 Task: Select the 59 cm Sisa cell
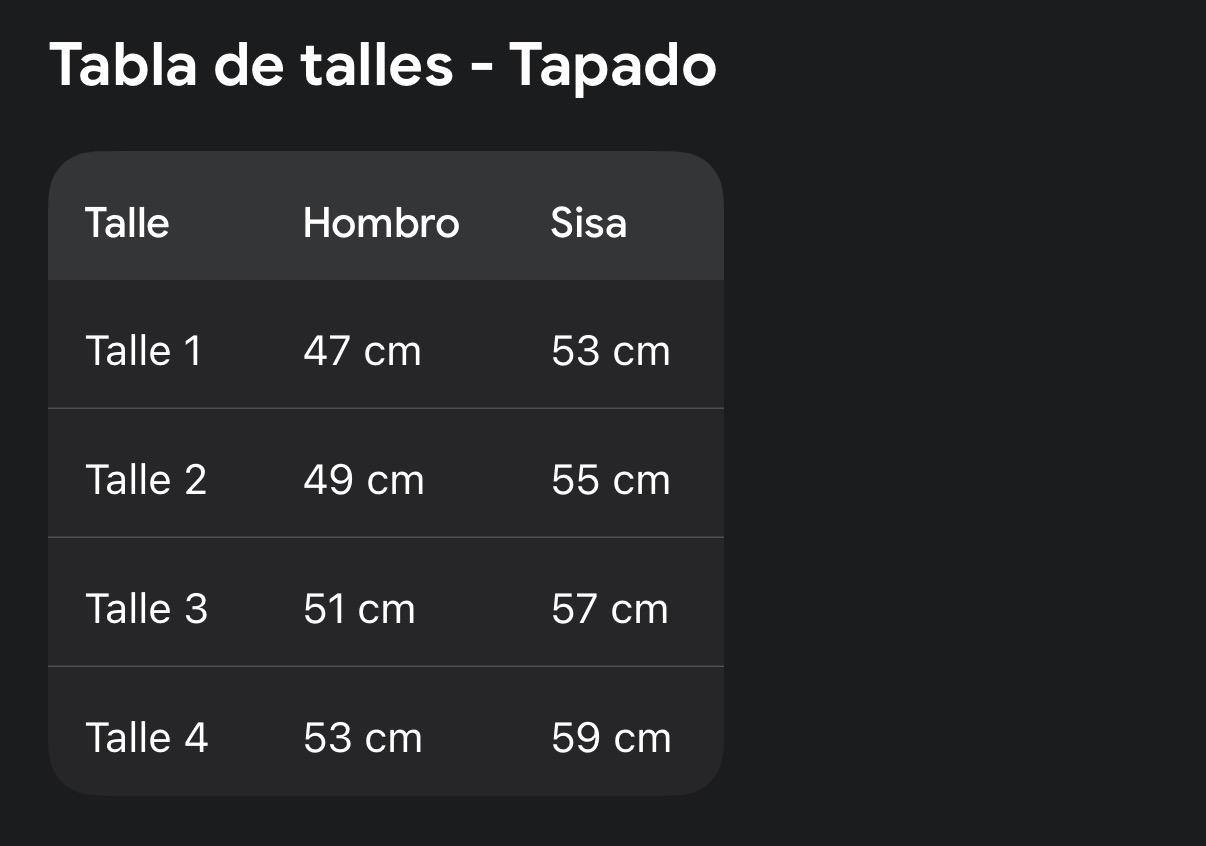coord(610,738)
